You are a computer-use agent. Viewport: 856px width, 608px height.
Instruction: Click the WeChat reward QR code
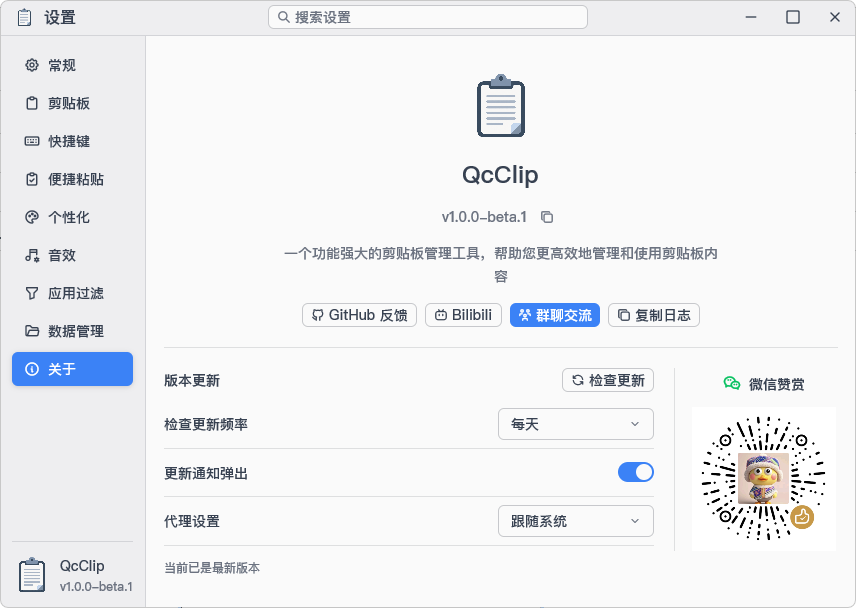tap(764, 479)
